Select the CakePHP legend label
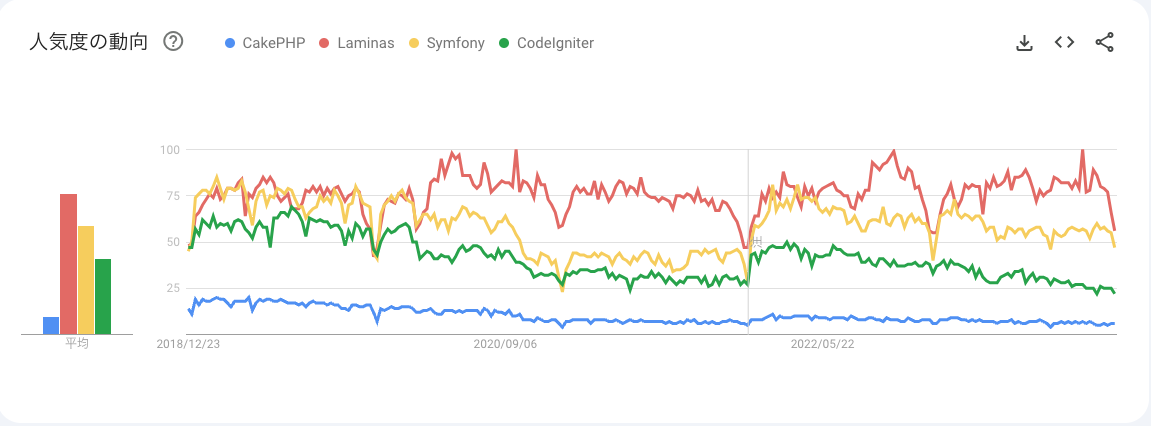 click(273, 43)
